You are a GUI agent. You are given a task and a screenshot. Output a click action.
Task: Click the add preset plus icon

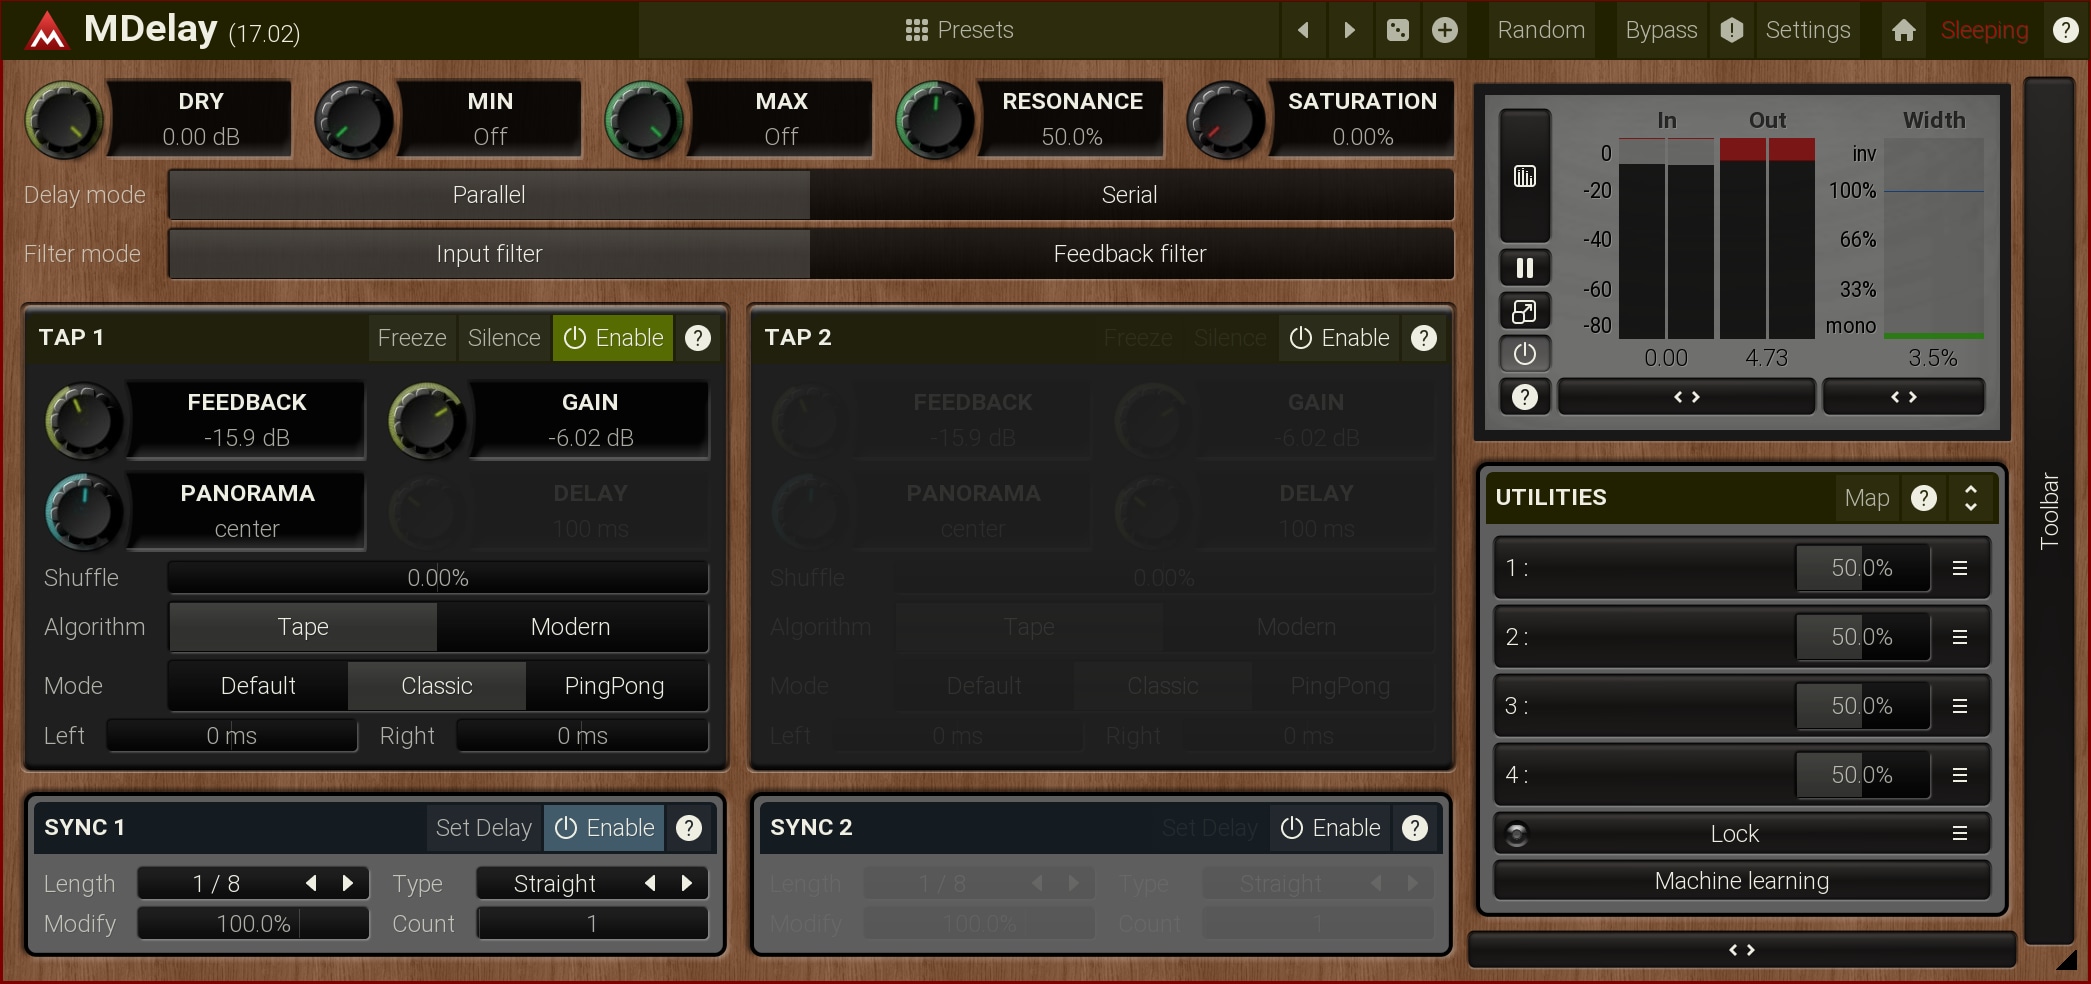pyautogui.click(x=1444, y=30)
